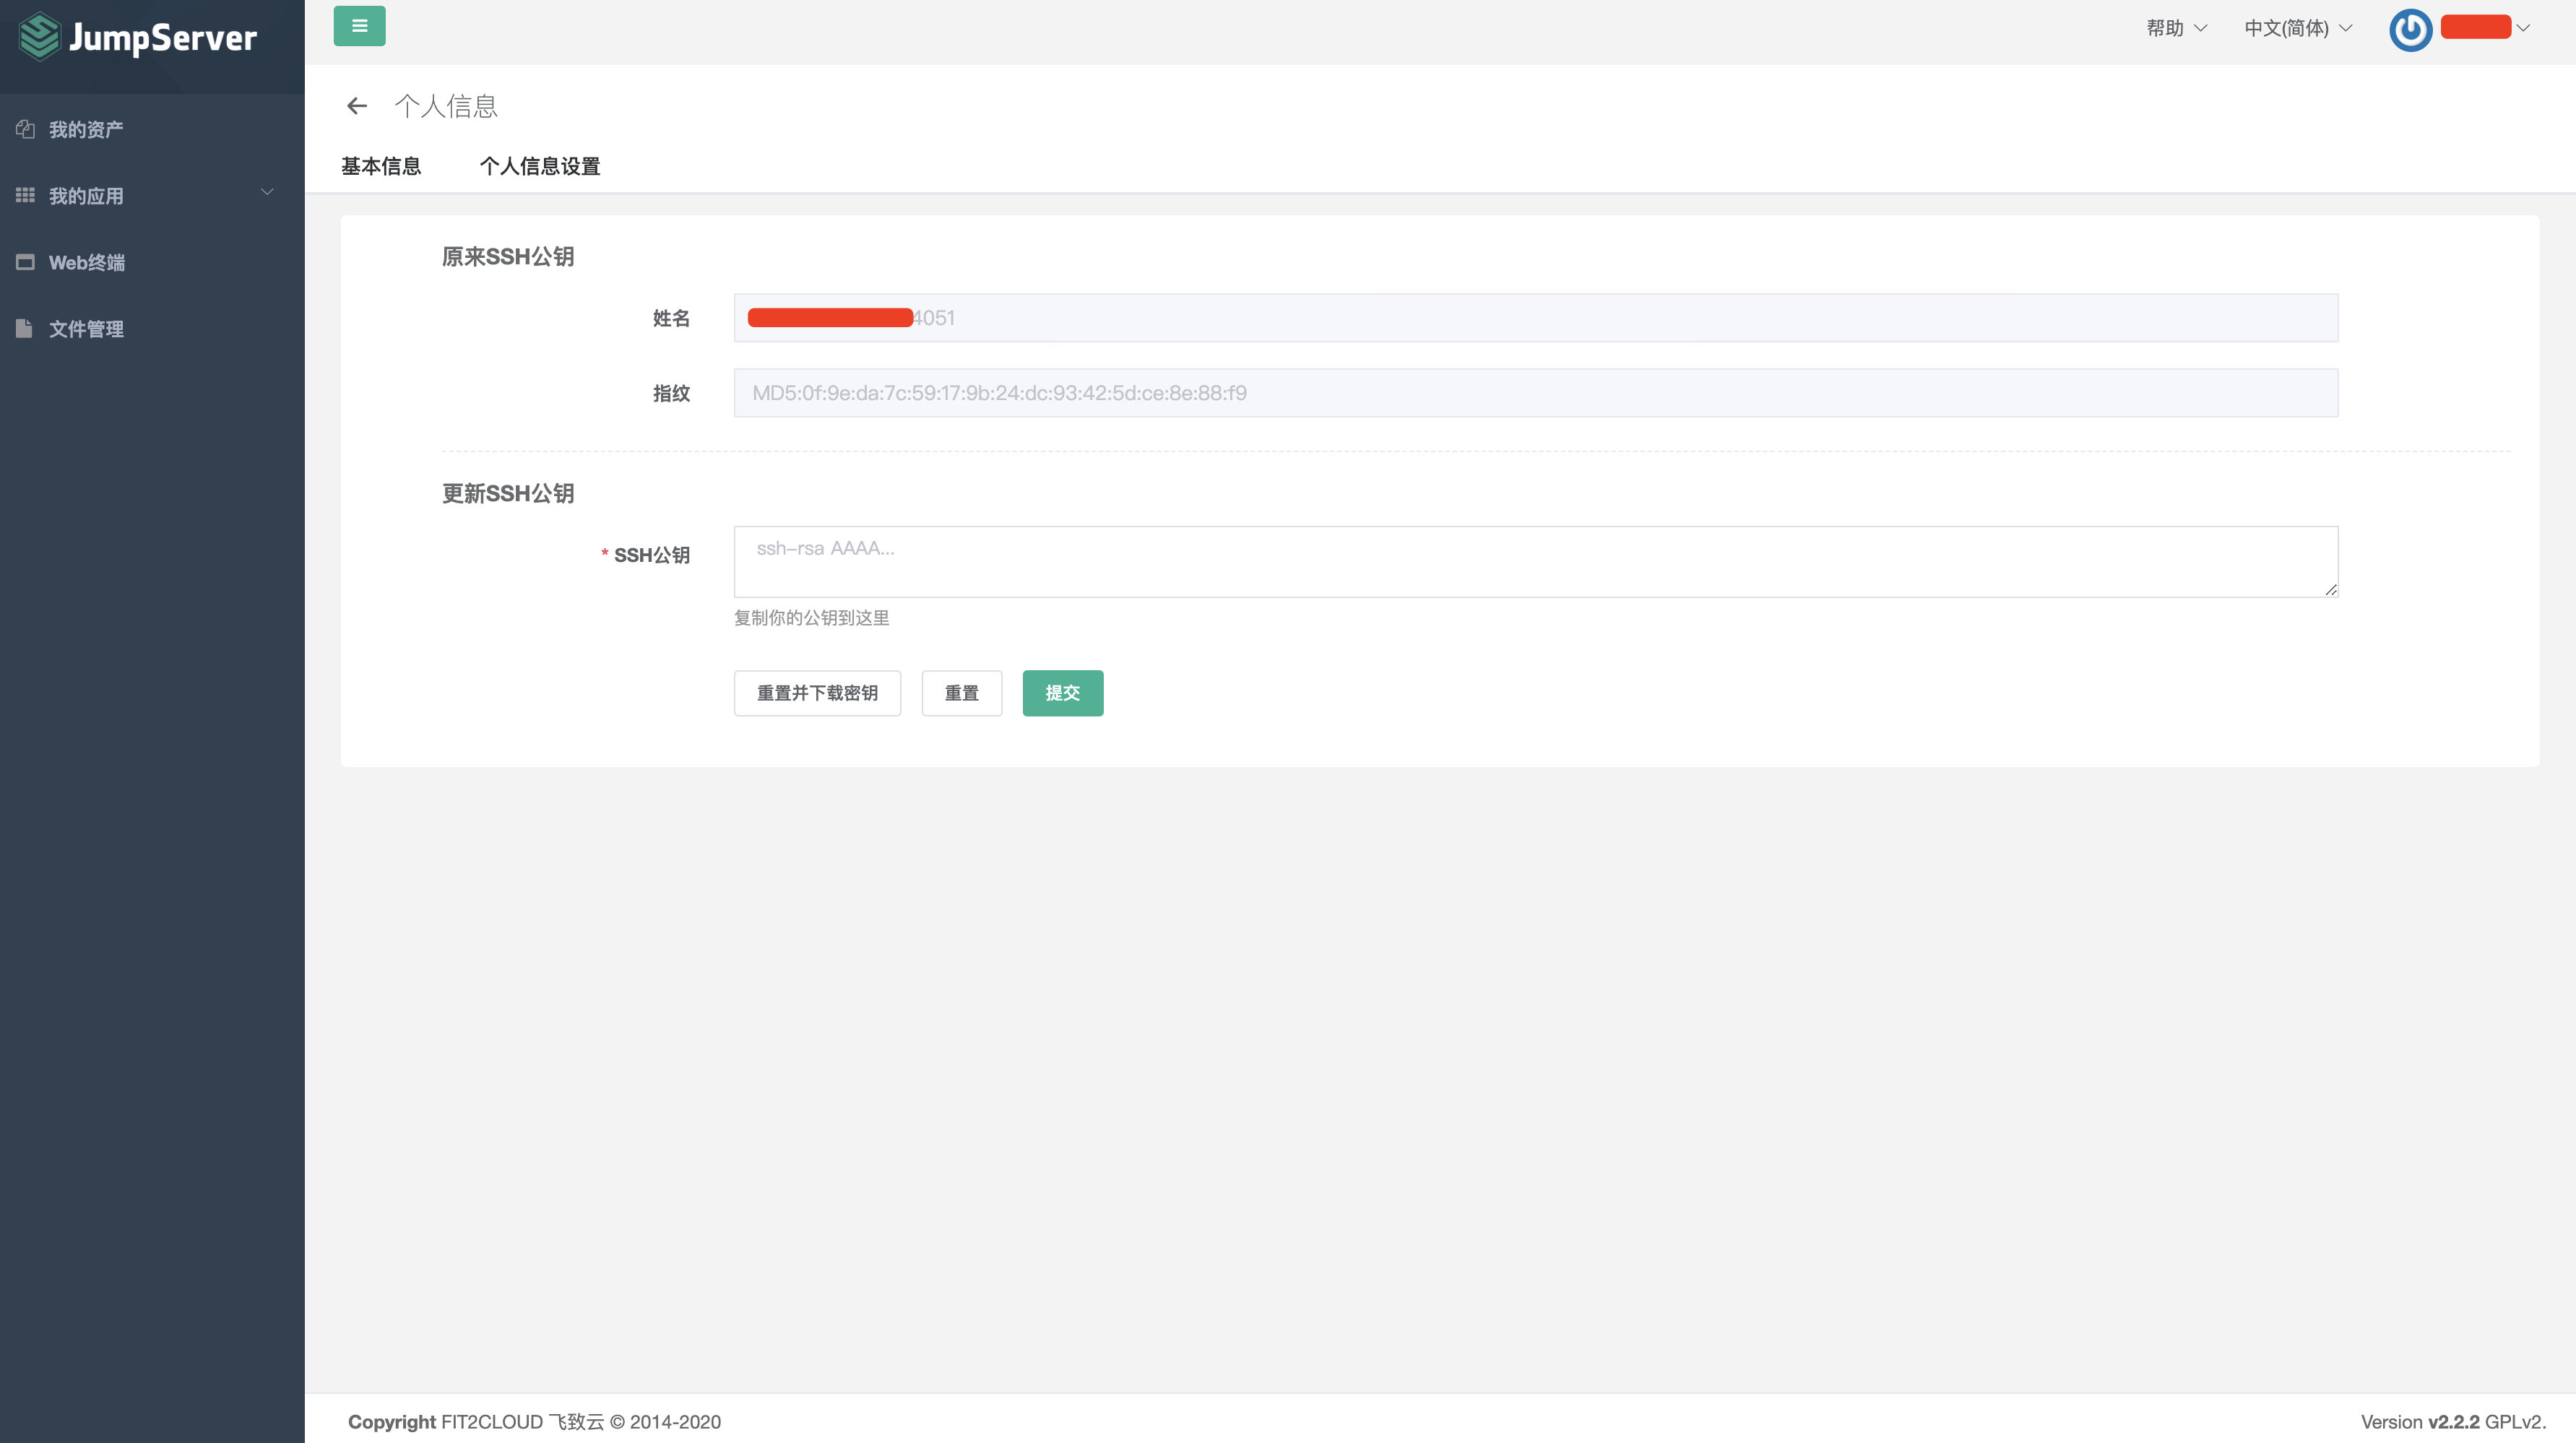Switch to the 个人信息设置 tab
2576x1443 pixels.
point(540,166)
